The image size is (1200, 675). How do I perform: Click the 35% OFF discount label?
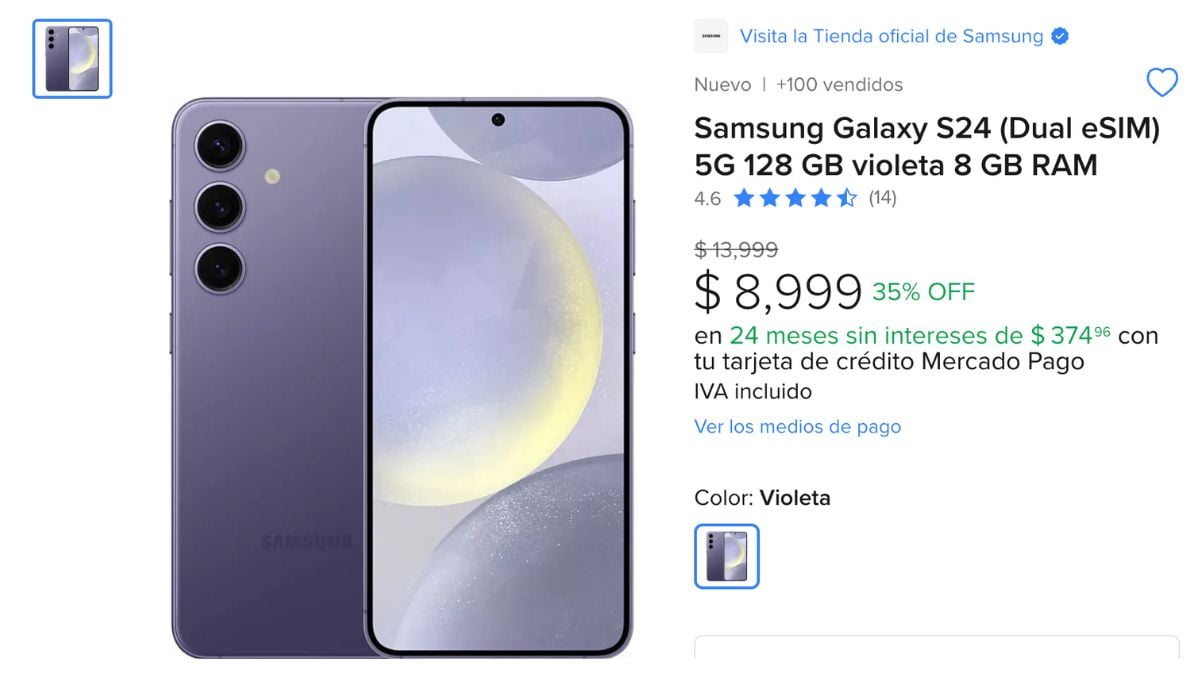tap(923, 292)
